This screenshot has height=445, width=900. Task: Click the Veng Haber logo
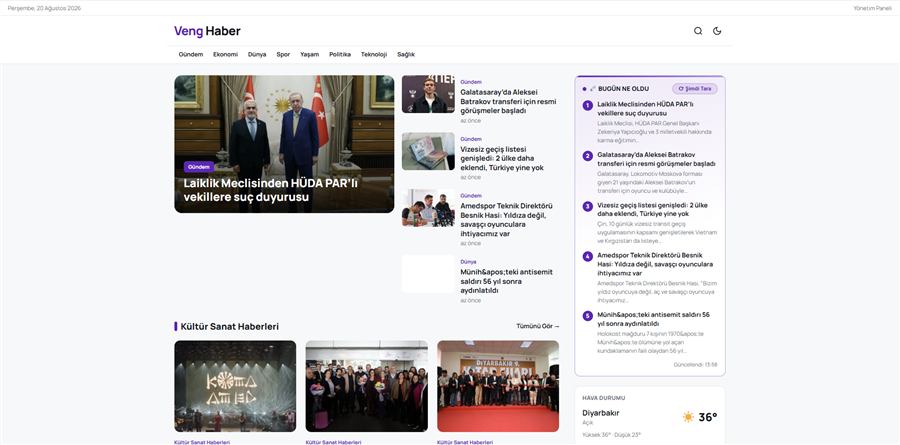click(207, 31)
